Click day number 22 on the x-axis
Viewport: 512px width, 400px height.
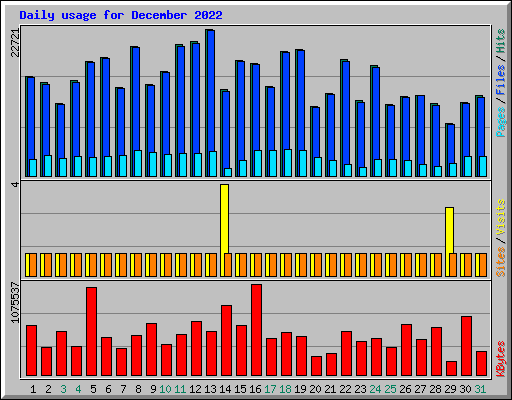[345, 389]
